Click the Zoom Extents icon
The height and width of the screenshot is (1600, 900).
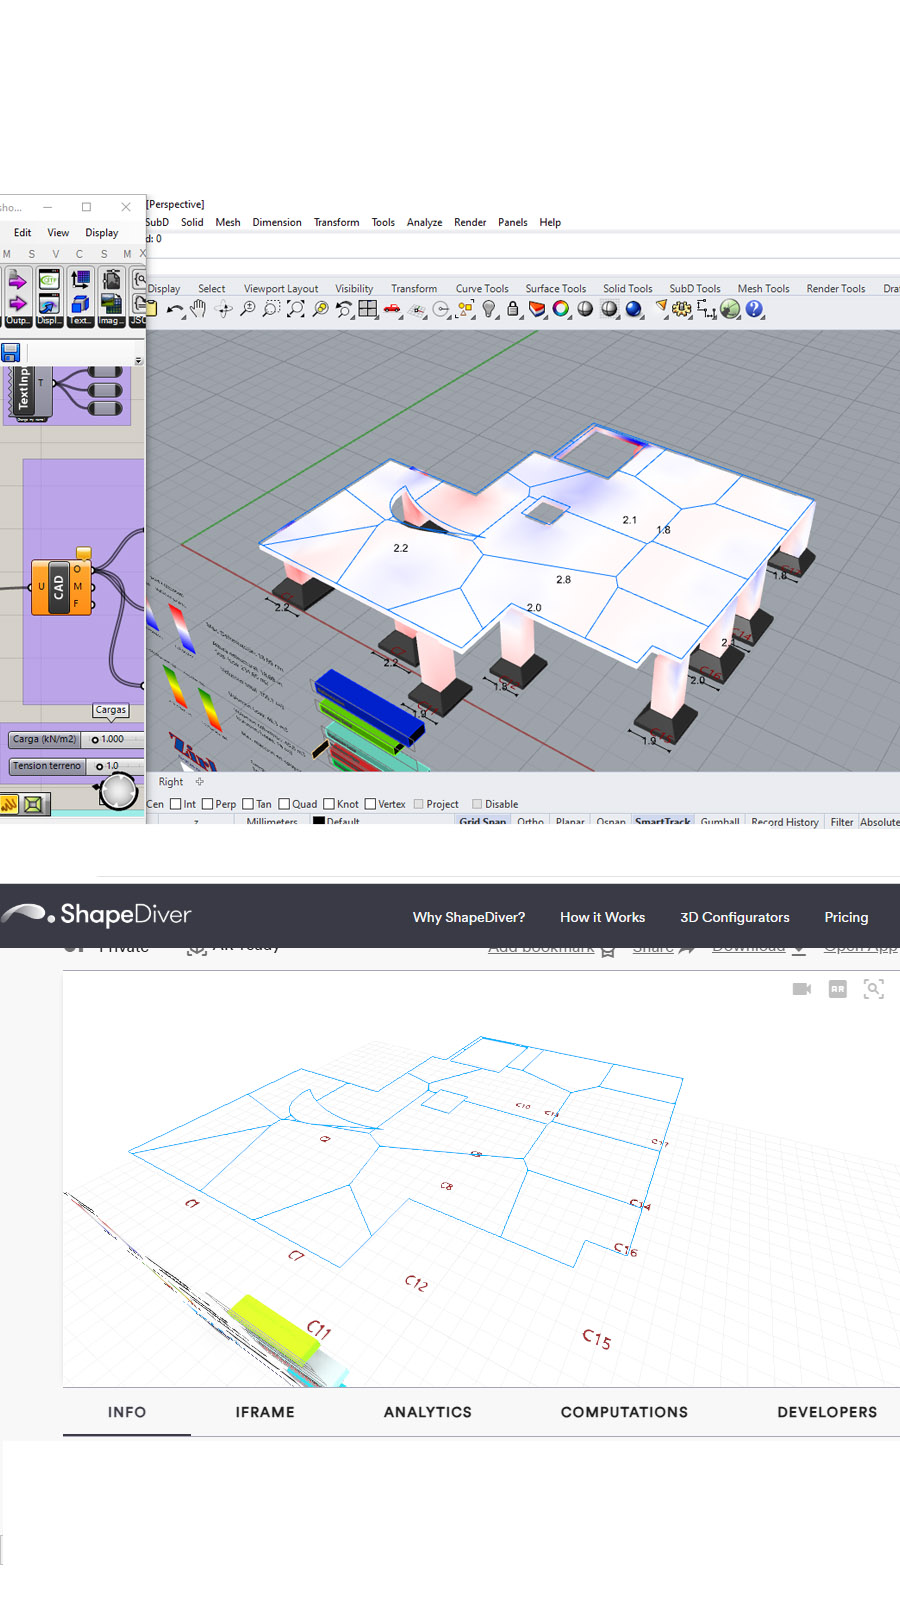click(x=296, y=310)
